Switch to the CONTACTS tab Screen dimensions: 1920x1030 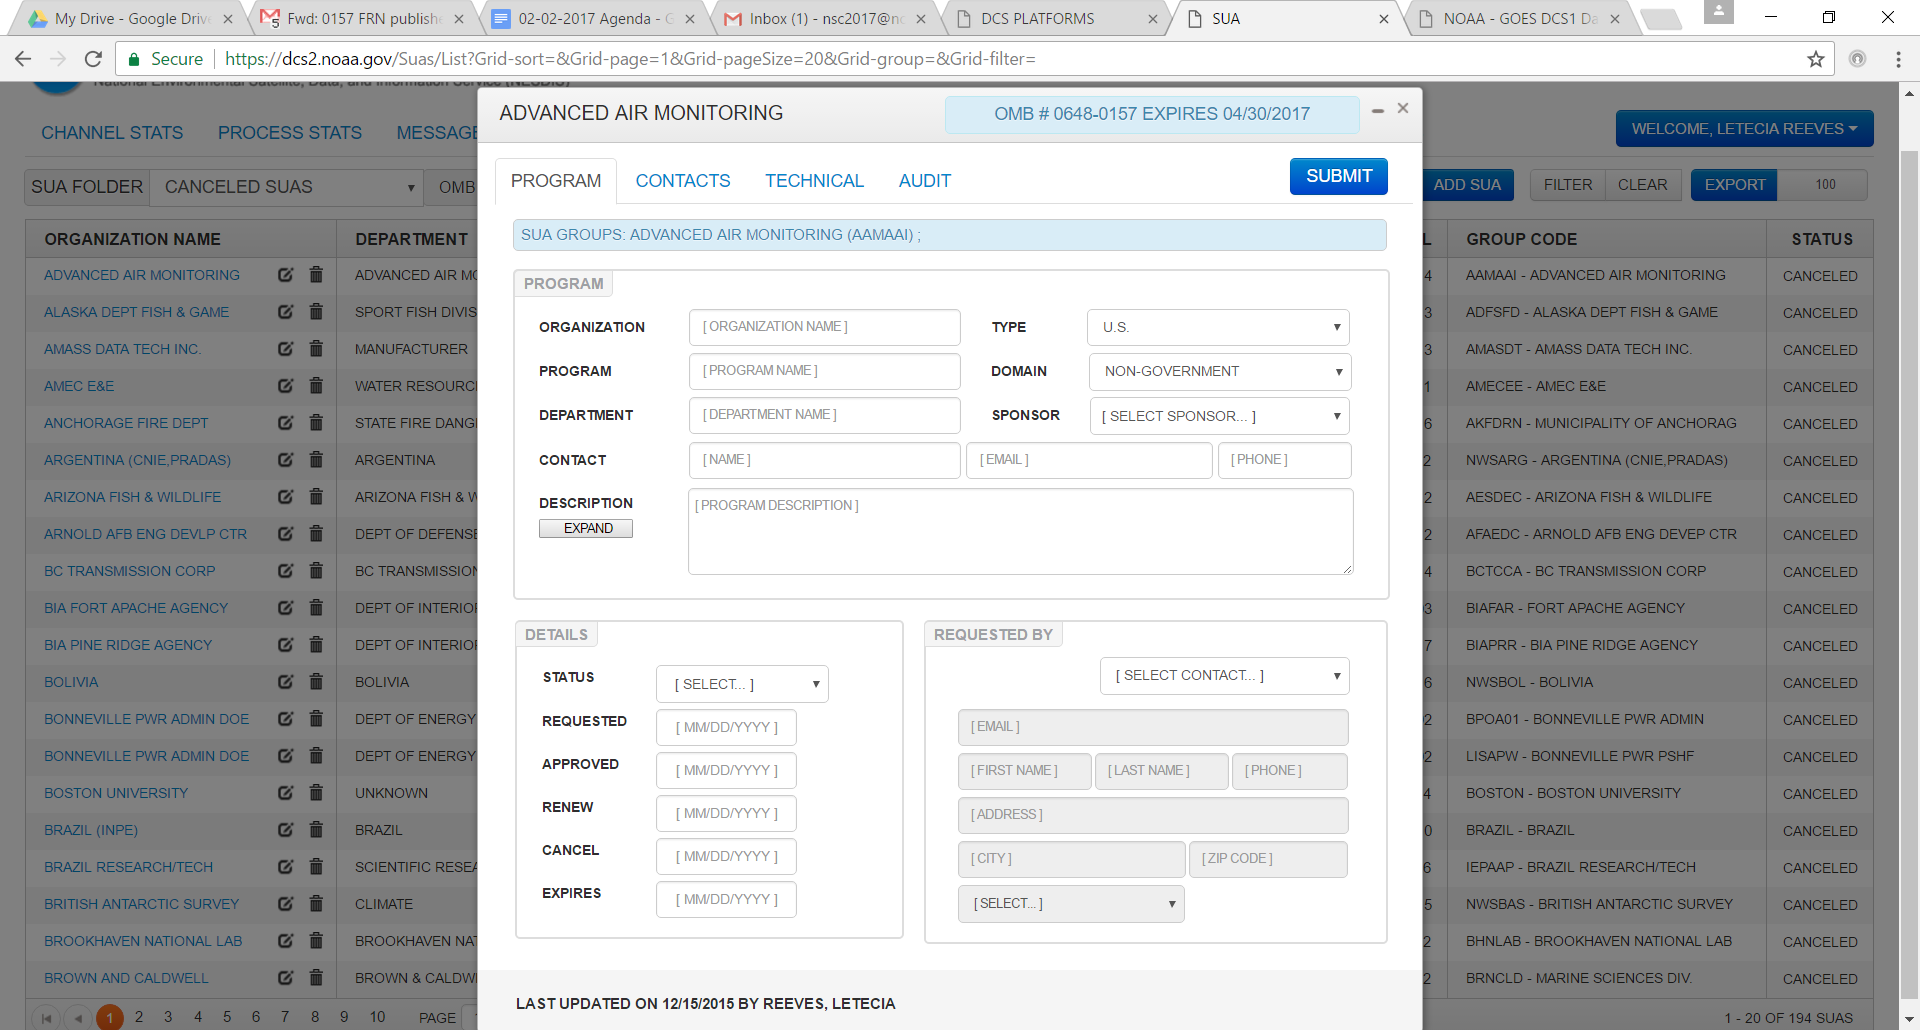(683, 181)
